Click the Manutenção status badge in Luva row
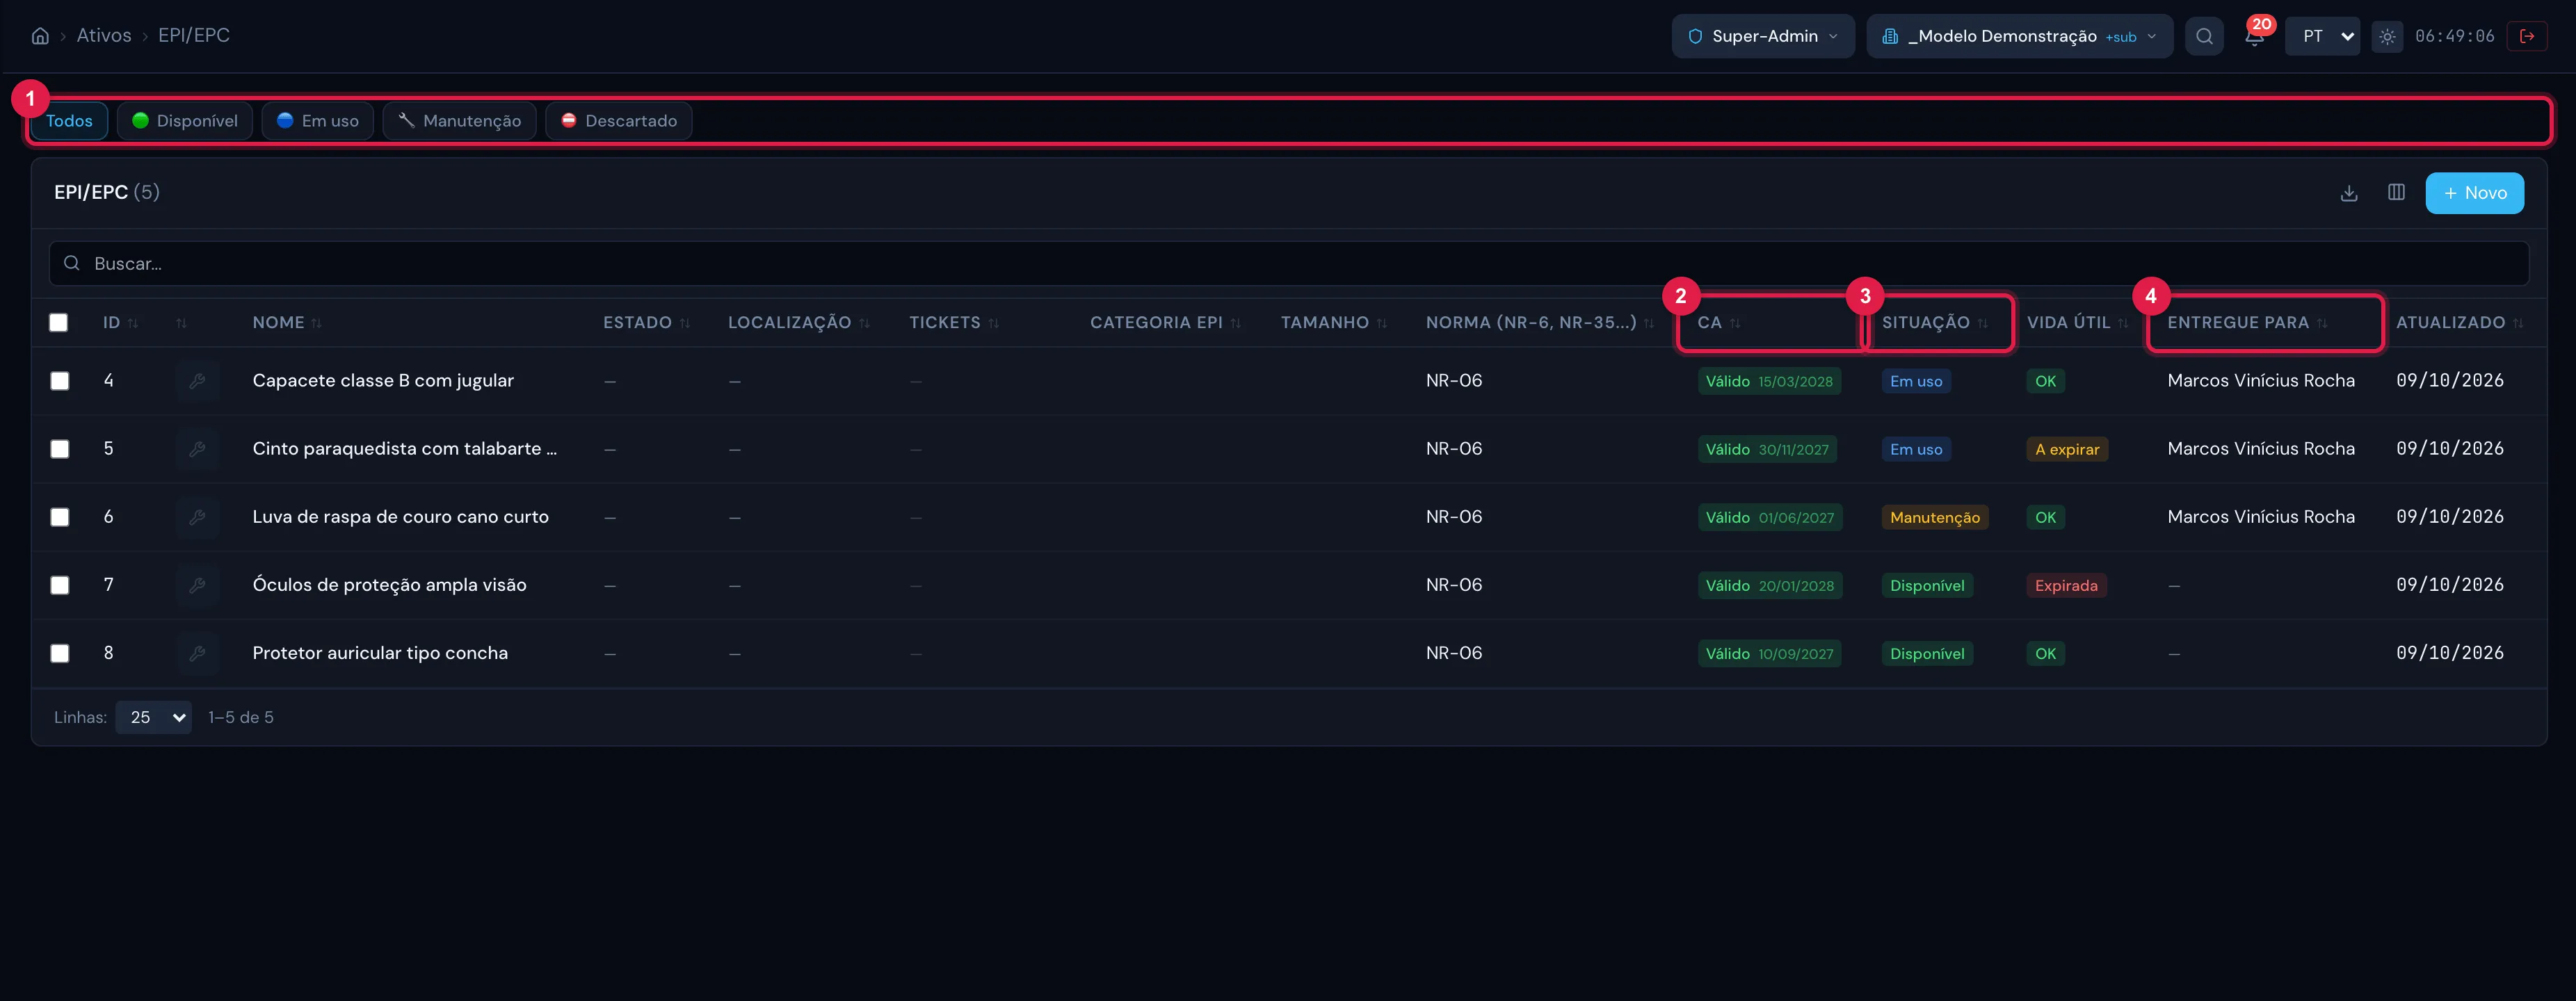The height and width of the screenshot is (1001, 2576). pos(1934,518)
